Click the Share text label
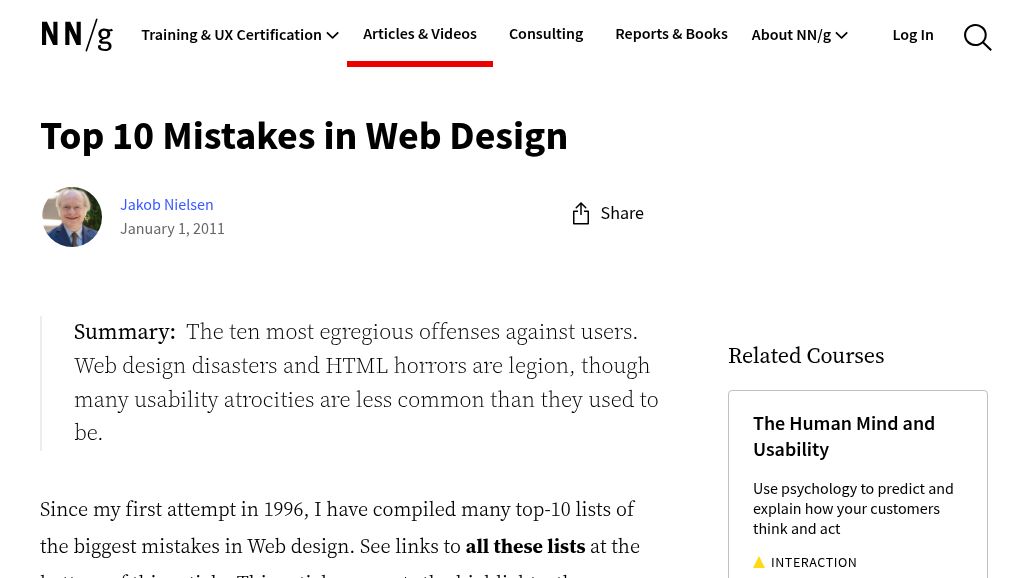This screenshot has height=578, width=1028. (622, 213)
